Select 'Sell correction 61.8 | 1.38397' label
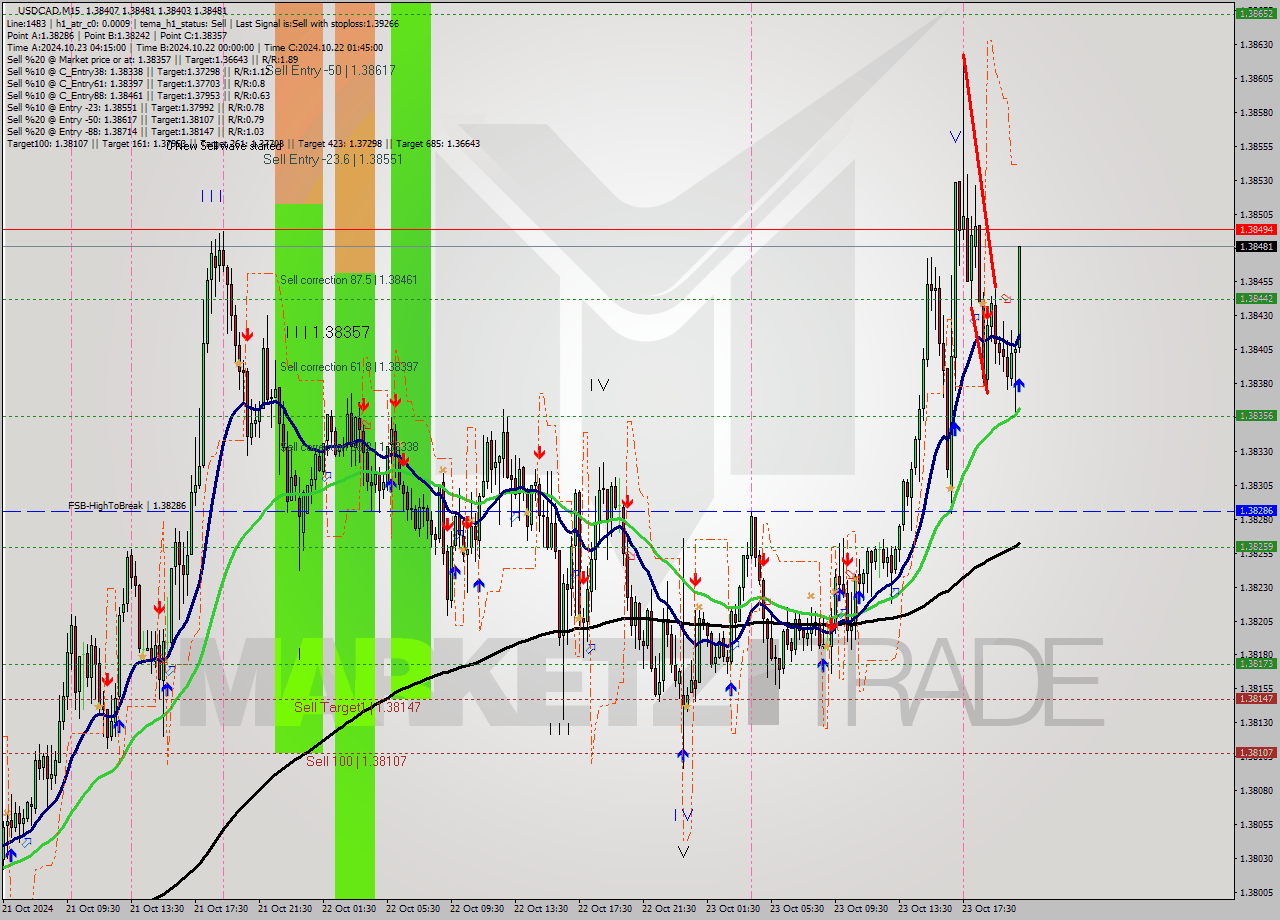 pyautogui.click(x=349, y=367)
